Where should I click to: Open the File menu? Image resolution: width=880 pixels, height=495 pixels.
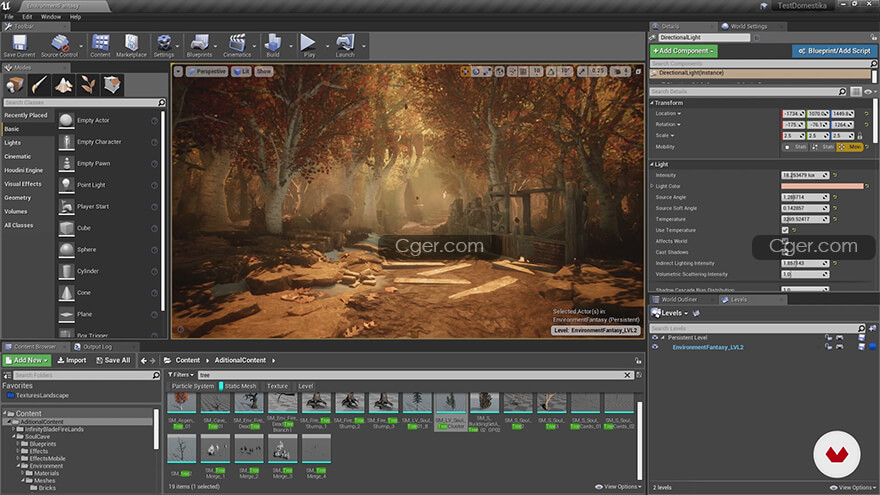[9, 17]
